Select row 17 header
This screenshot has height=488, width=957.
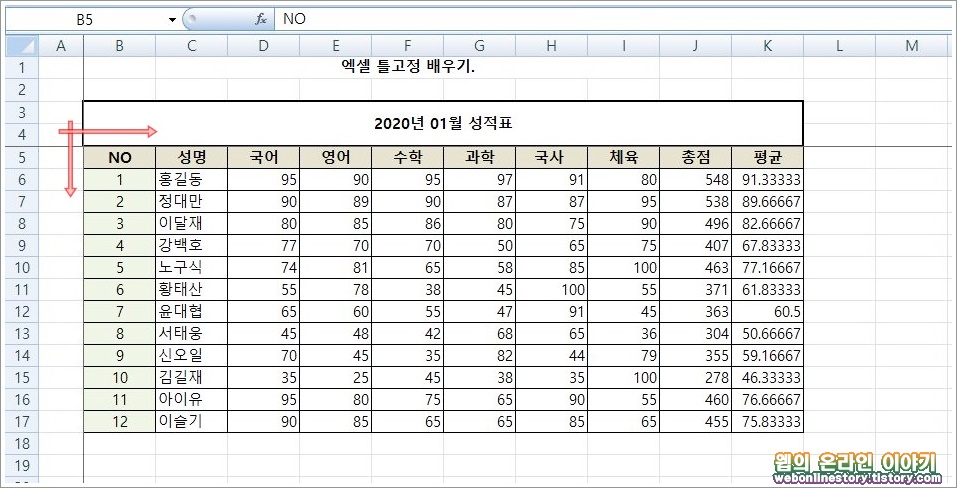(x=22, y=422)
